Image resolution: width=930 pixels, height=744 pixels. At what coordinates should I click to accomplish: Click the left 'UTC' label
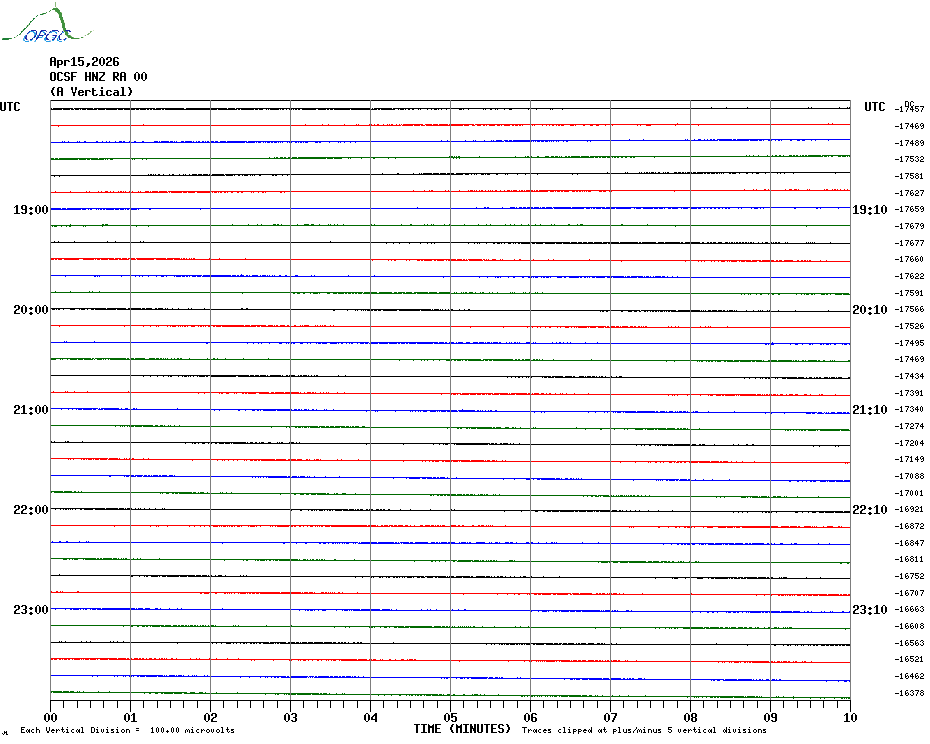pyautogui.click(x=10, y=107)
